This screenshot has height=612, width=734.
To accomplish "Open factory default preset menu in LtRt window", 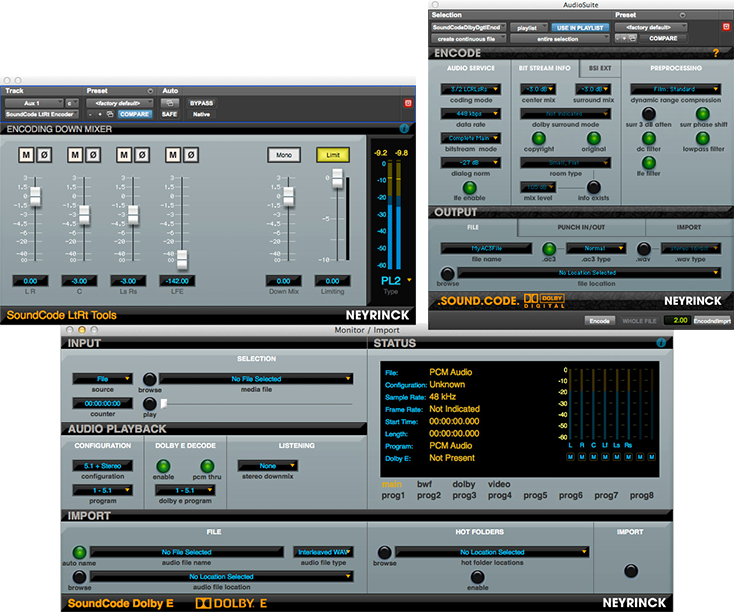I will [x=119, y=103].
